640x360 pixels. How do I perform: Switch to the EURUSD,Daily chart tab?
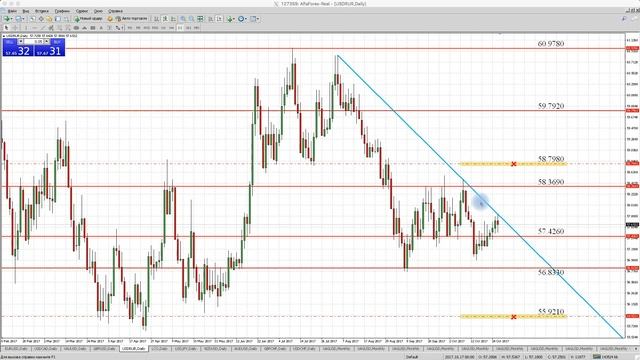click(16, 349)
